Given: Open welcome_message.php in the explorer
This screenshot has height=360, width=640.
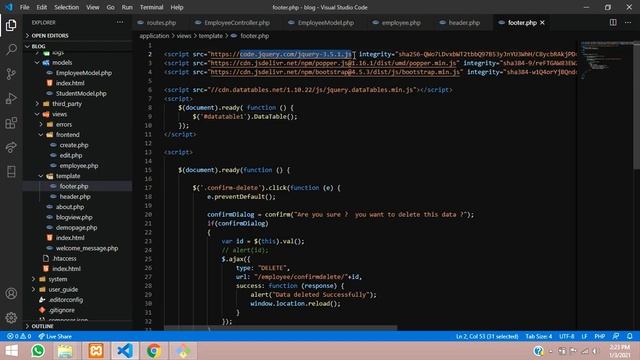Looking at the screenshot, I should (87, 248).
